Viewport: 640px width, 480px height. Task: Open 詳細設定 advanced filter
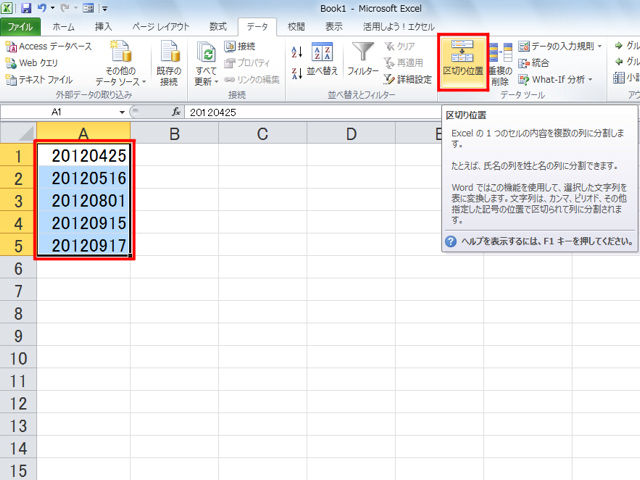click(x=407, y=80)
